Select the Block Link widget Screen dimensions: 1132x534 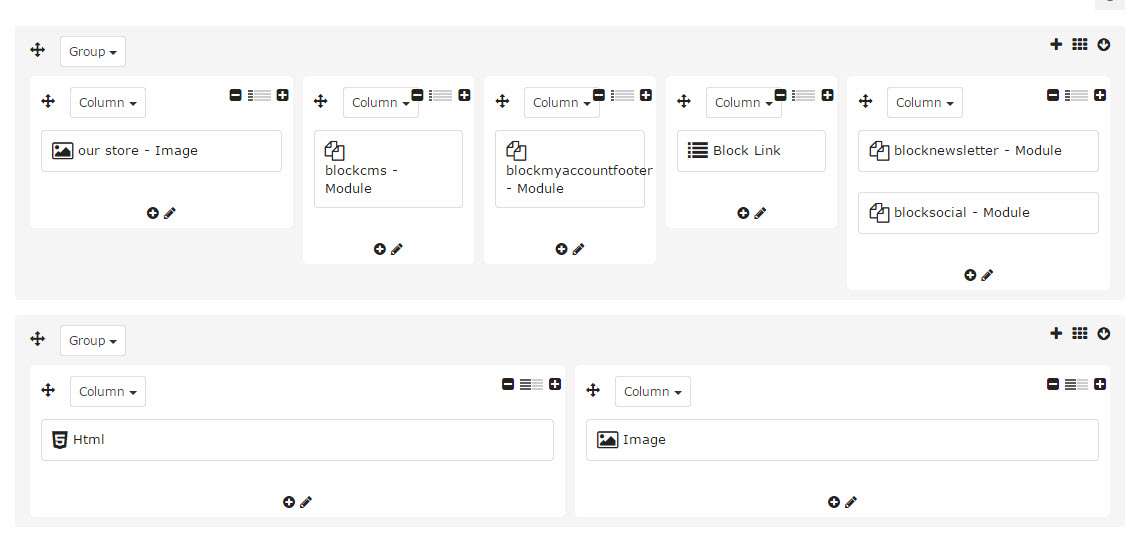pyautogui.click(x=751, y=151)
